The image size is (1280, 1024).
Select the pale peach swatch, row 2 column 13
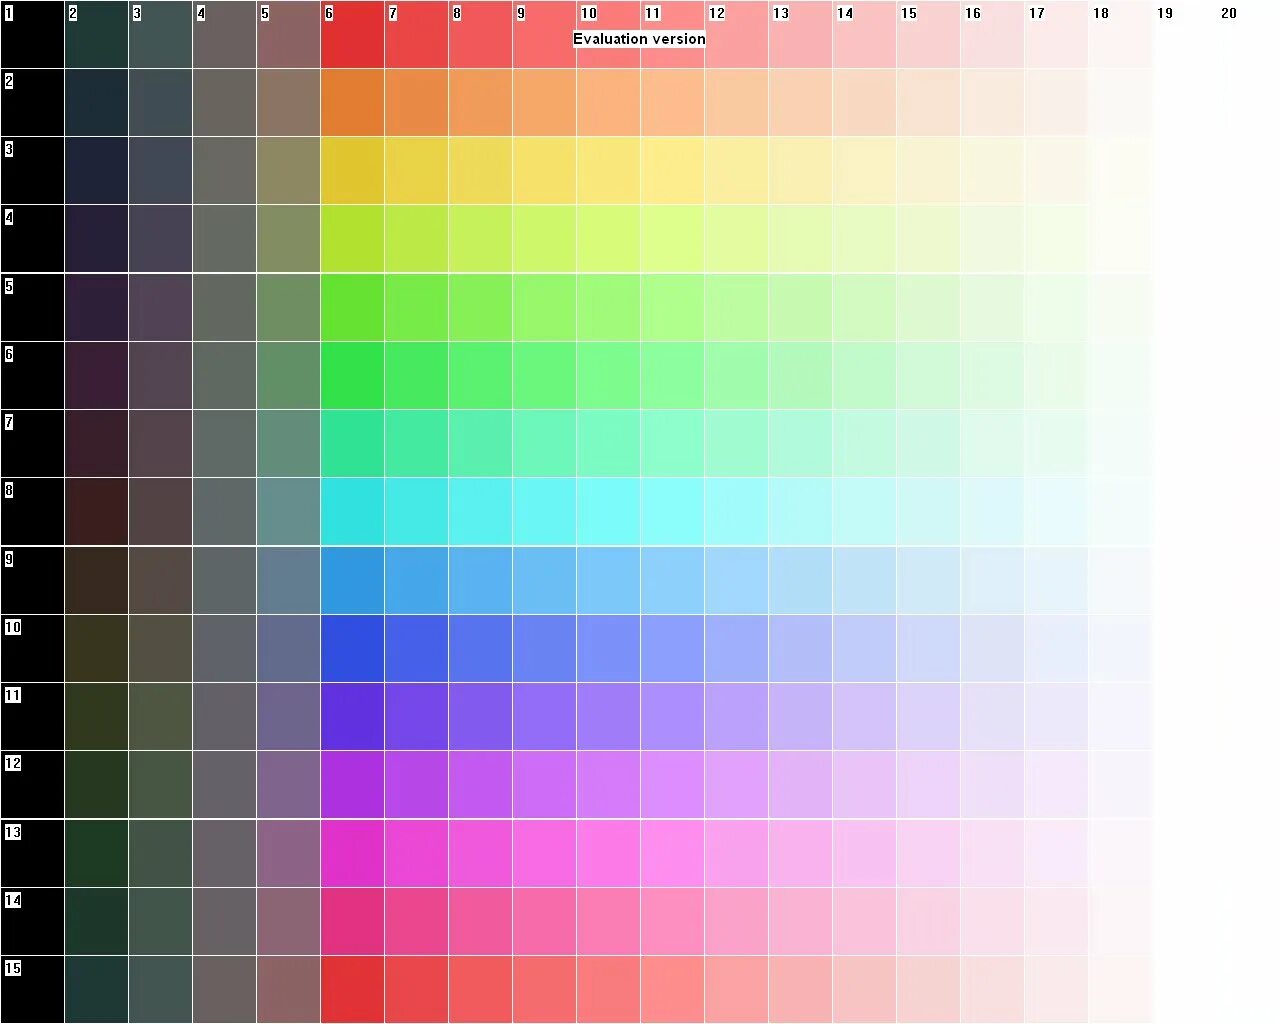[800, 102]
